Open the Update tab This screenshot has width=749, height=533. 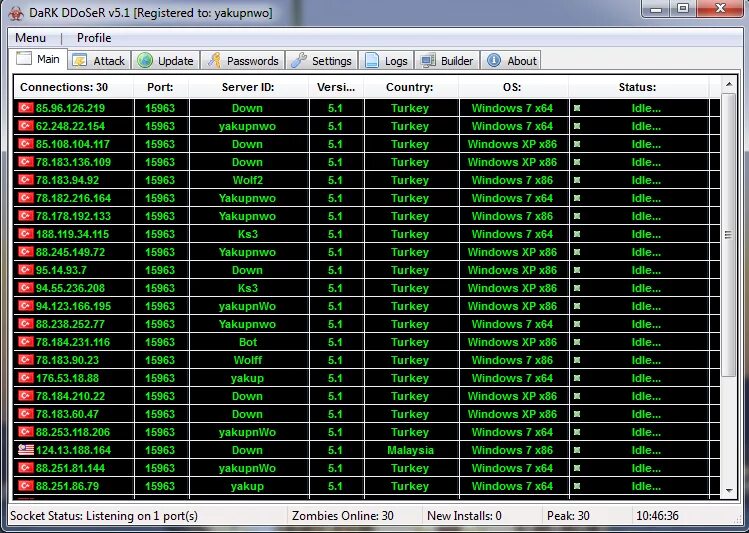pyautogui.click(x=166, y=61)
